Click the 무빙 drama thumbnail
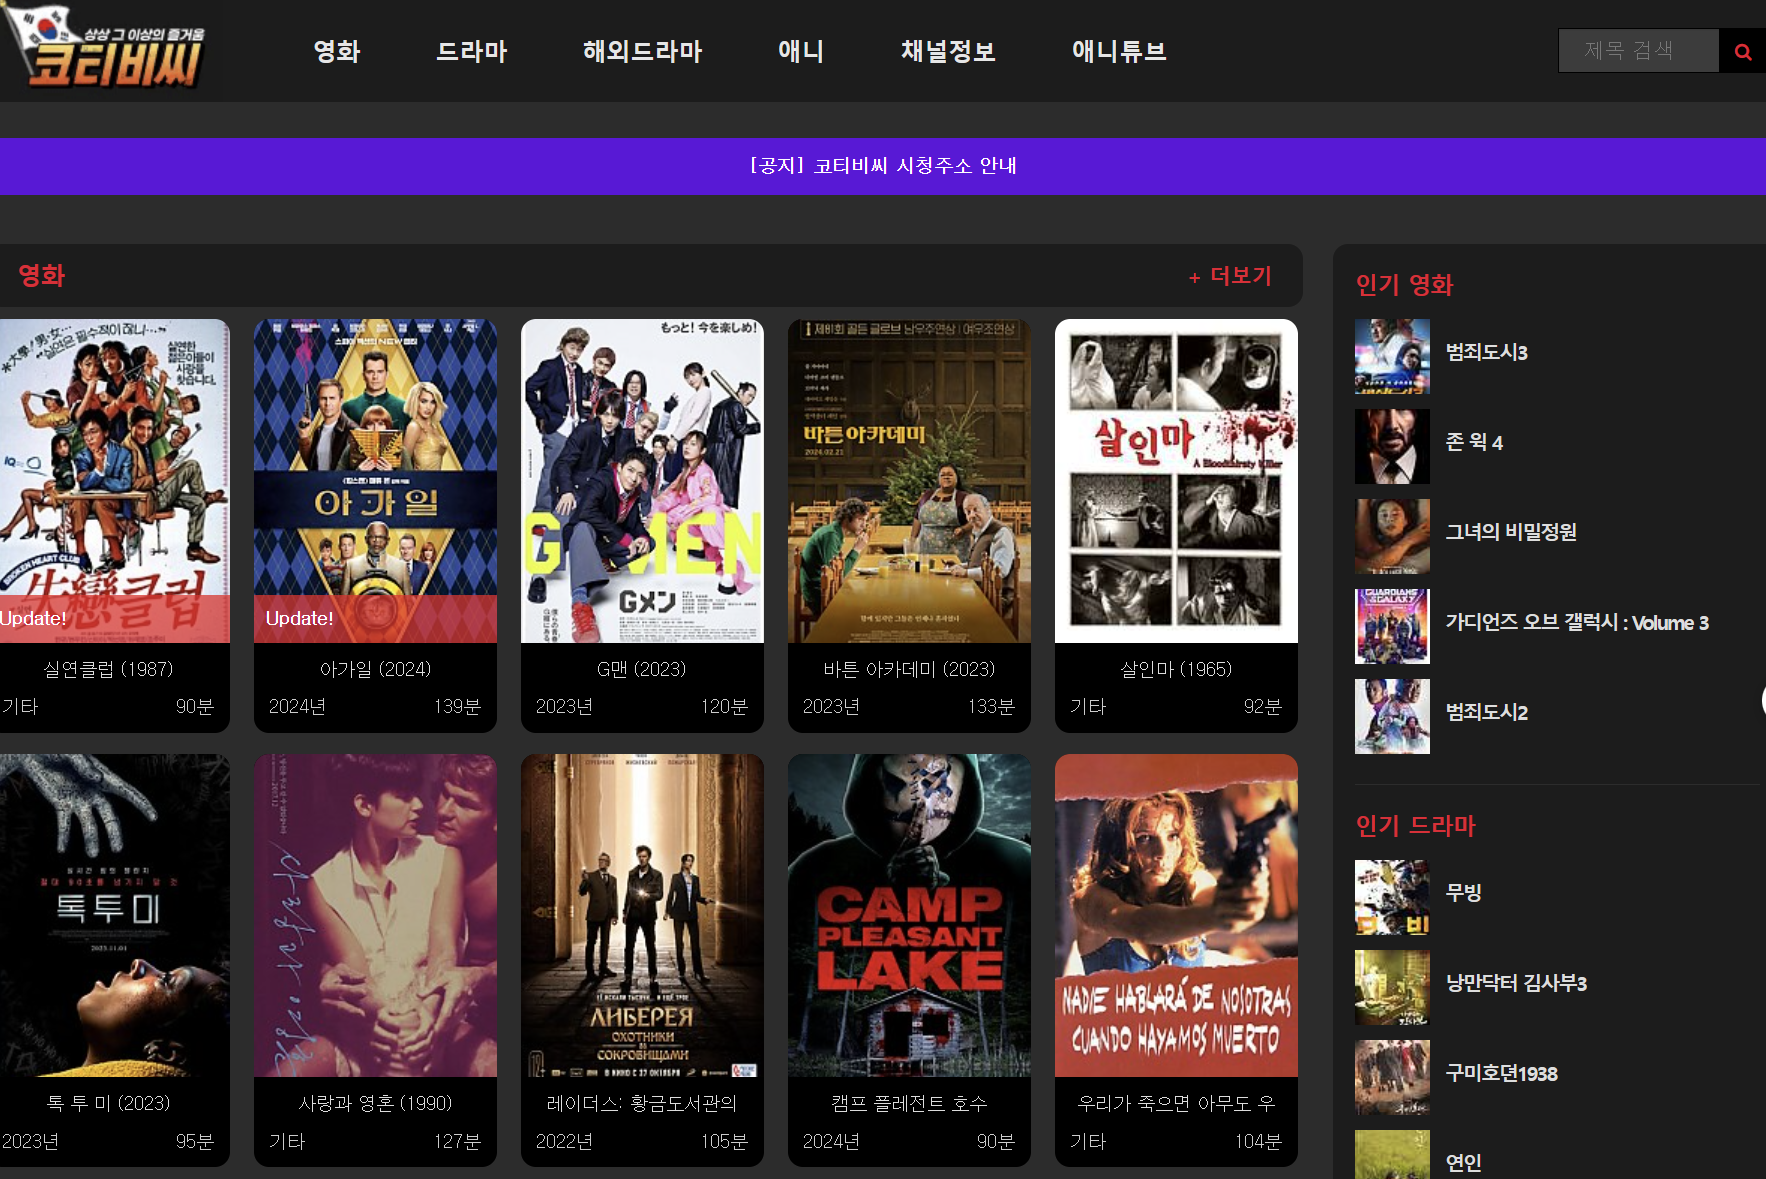1766x1179 pixels. tap(1392, 897)
